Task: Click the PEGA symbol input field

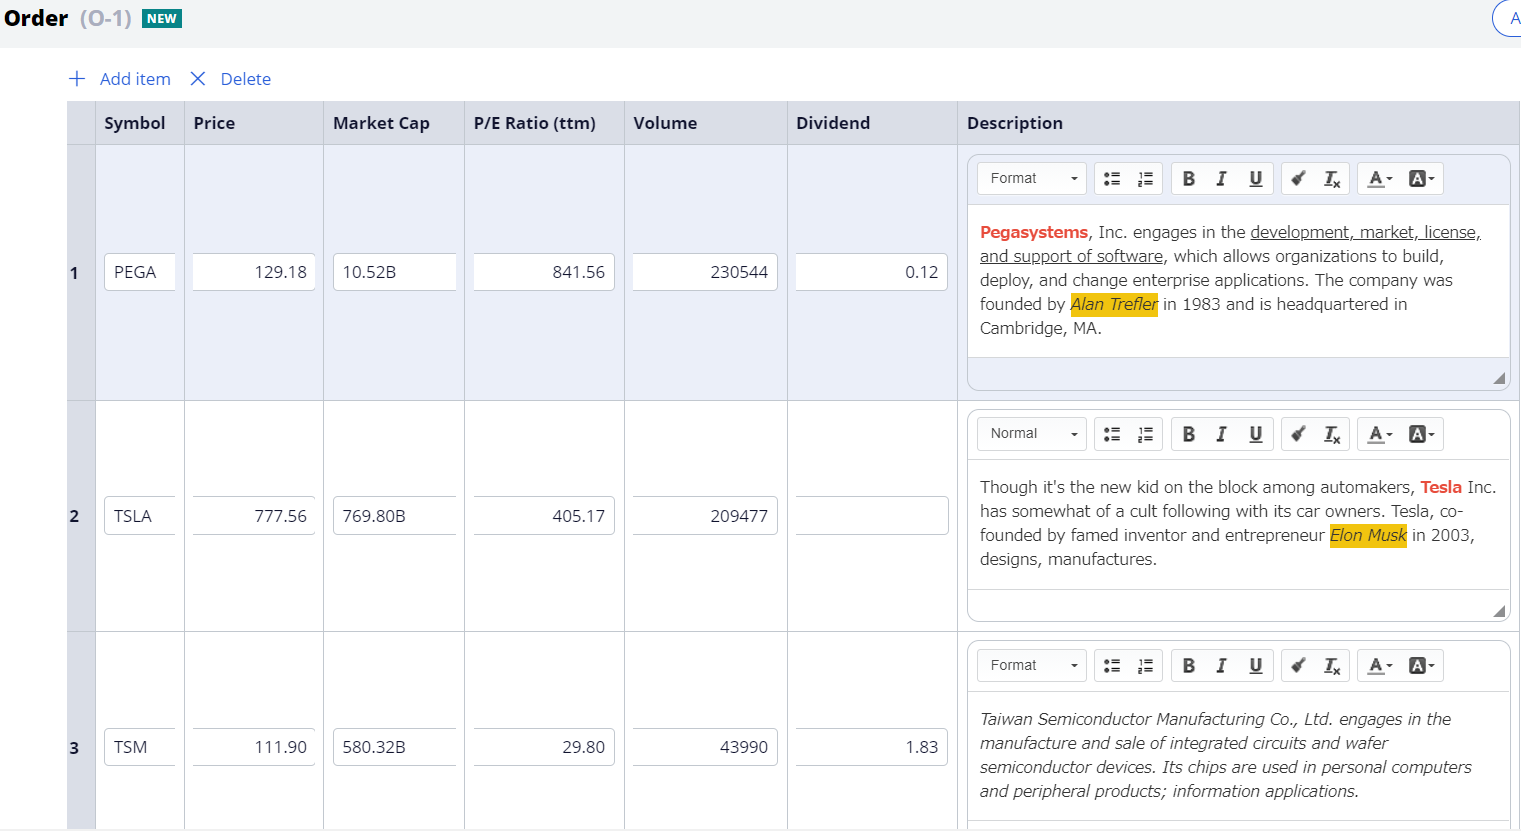Action: [140, 272]
